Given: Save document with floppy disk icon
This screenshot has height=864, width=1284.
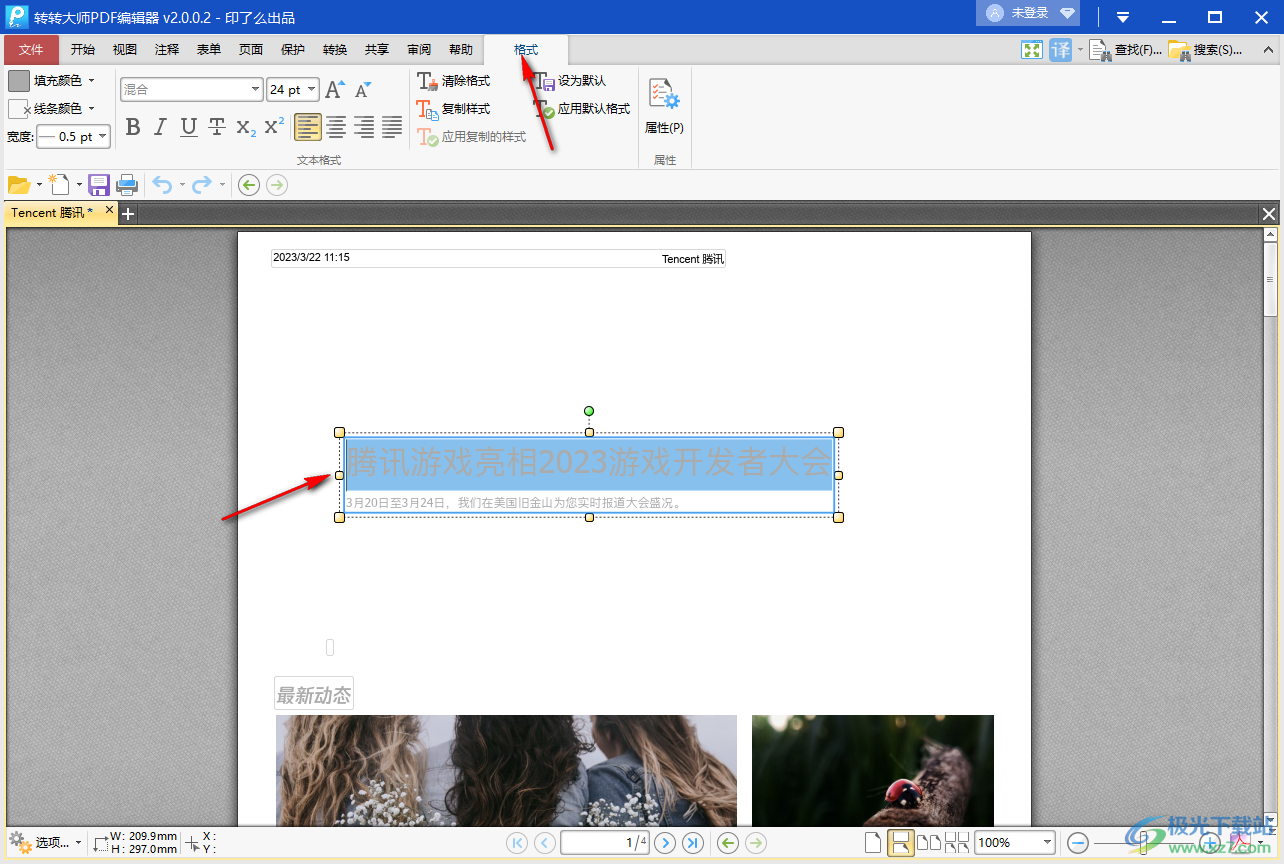Looking at the screenshot, I should (99, 184).
